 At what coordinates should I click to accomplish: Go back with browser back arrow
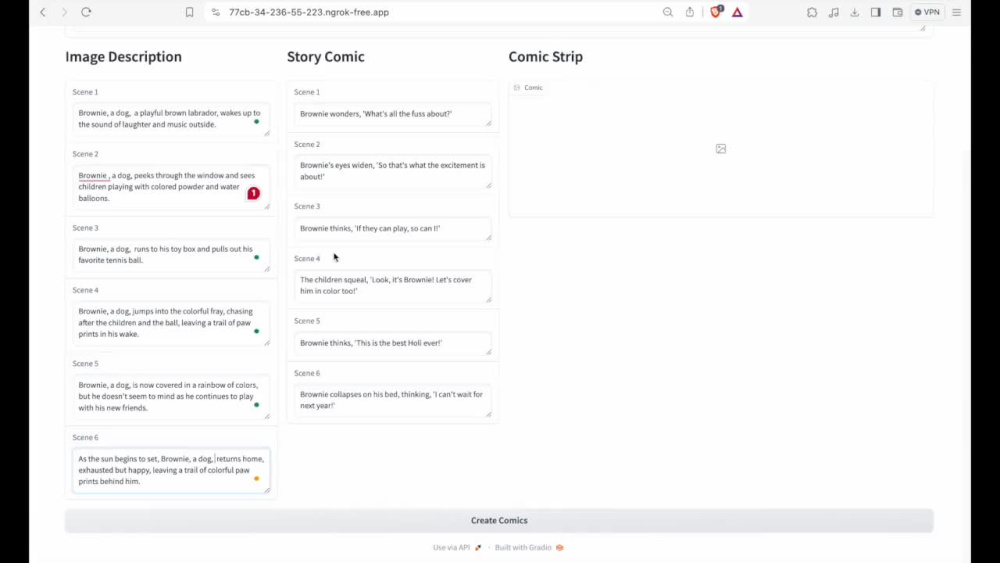(43, 12)
